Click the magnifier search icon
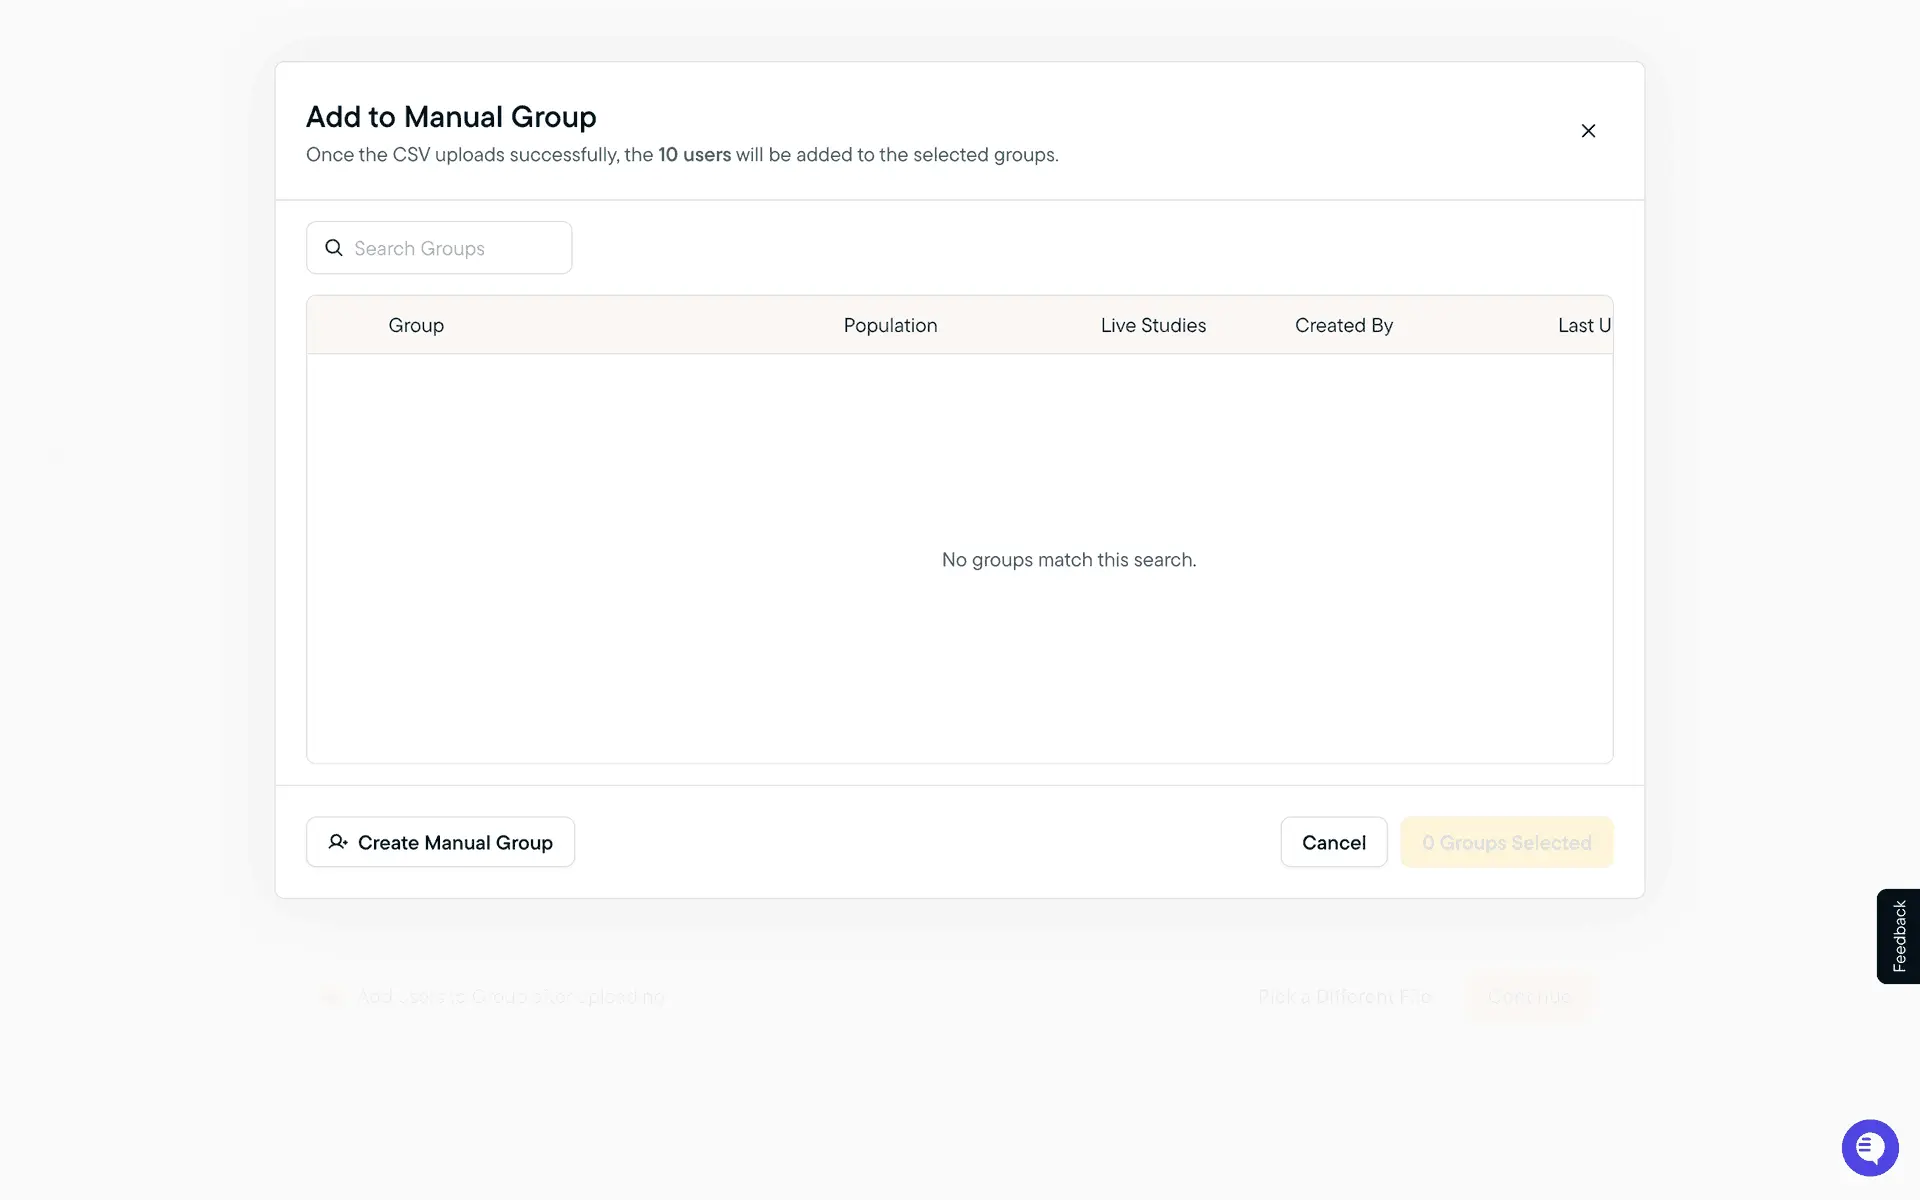The width and height of the screenshot is (1920, 1200). tap(334, 248)
